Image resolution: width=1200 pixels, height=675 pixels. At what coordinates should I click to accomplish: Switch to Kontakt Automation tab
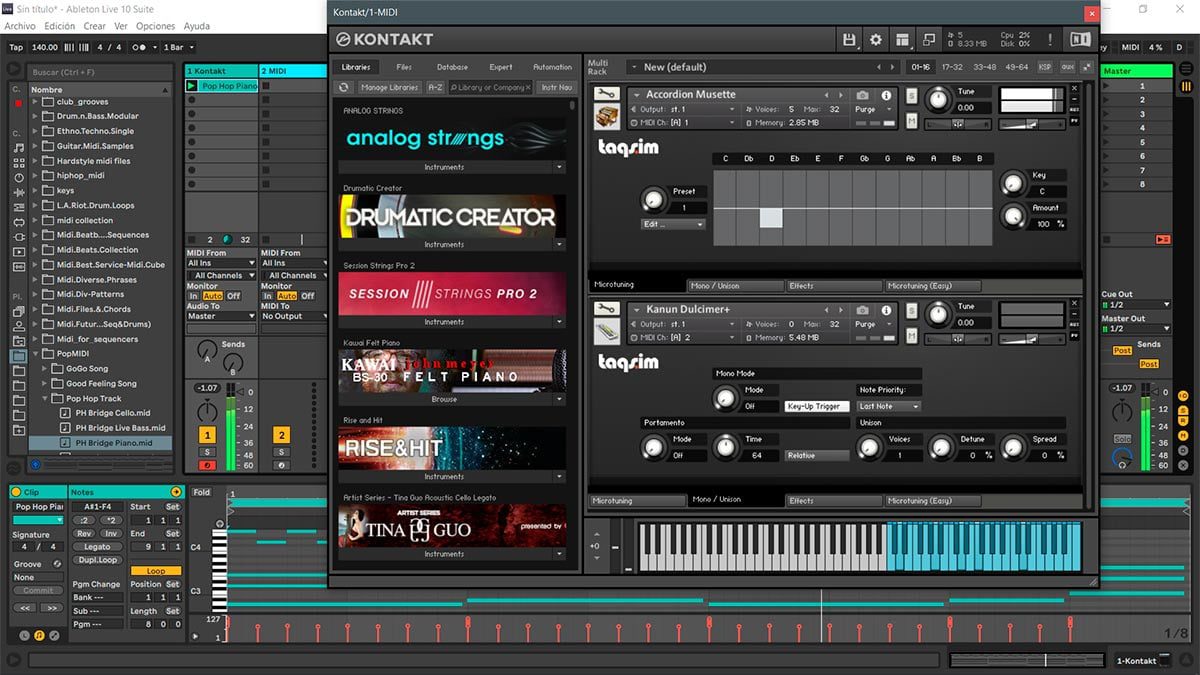tap(552, 67)
